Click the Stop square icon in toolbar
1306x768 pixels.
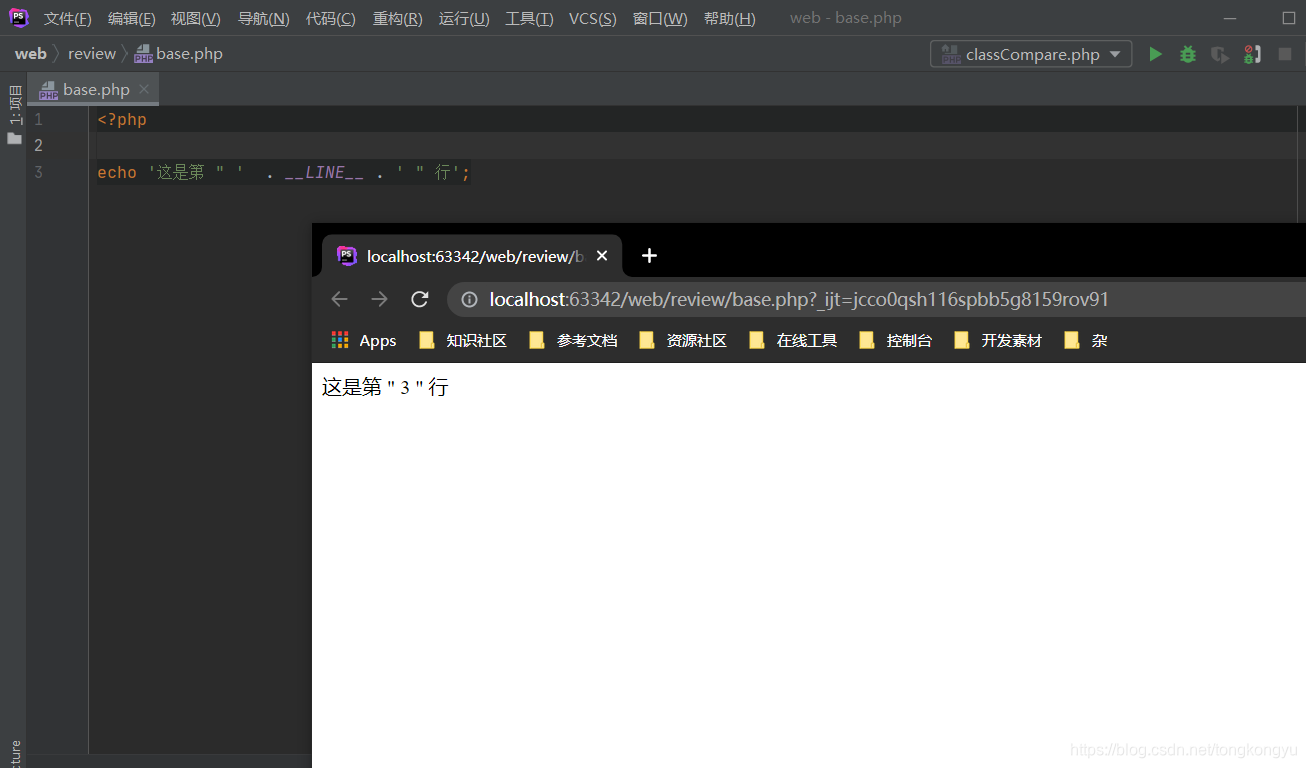[1285, 54]
